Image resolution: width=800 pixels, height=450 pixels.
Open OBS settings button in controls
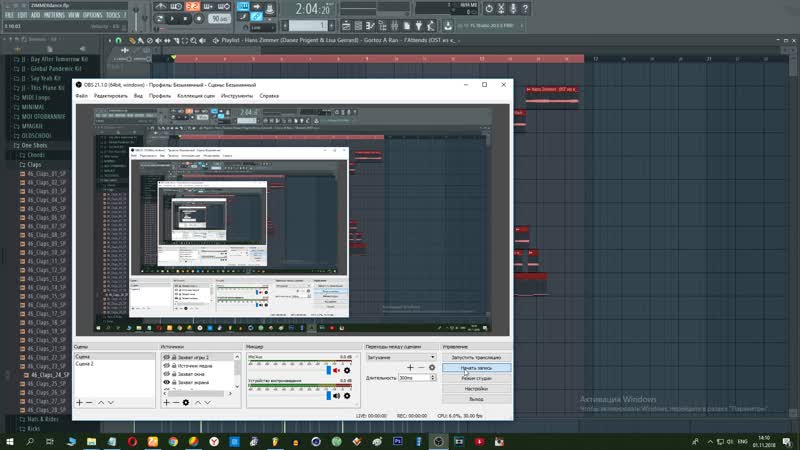pyautogui.click(x=476, y=389)
